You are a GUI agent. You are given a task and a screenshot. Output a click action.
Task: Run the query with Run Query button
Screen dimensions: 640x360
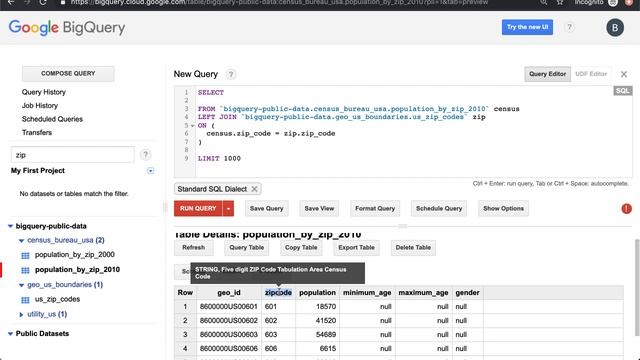coord(198,209)
